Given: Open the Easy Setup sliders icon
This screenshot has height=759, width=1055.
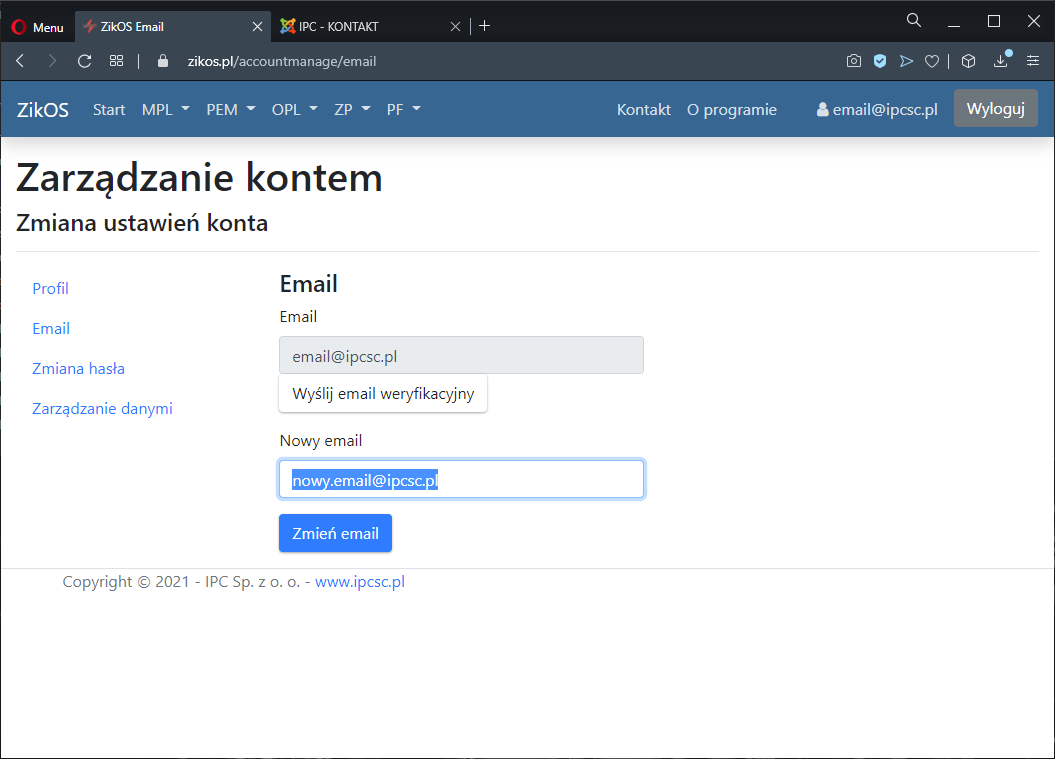Looking at the screenshot, I should tap(1033, 61).
